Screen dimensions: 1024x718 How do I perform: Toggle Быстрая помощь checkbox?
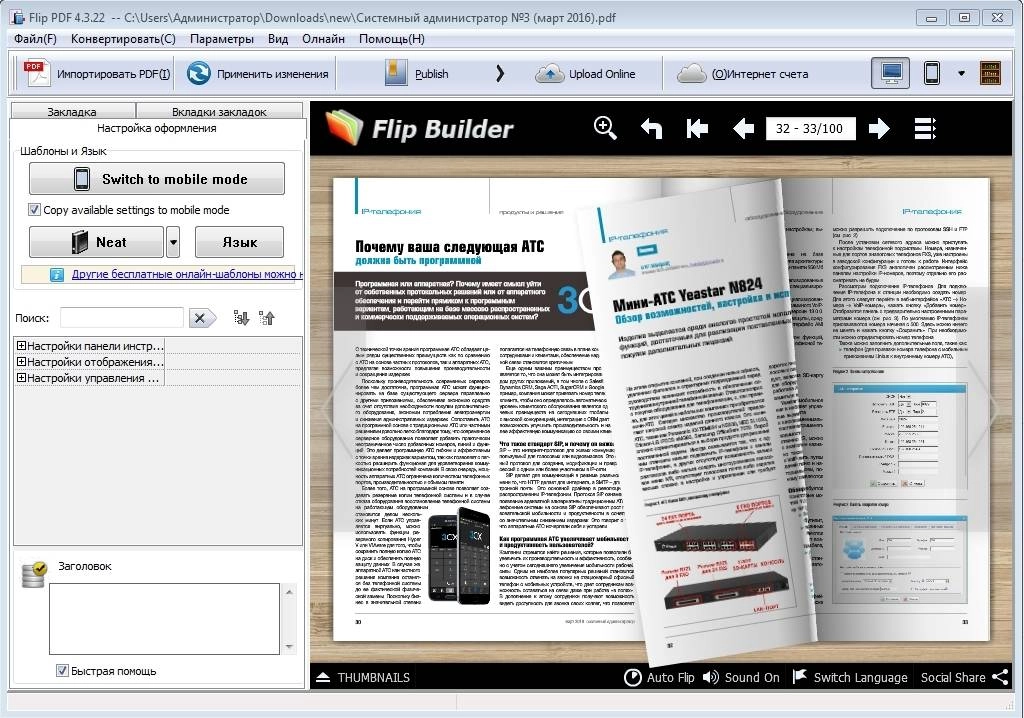[x=62, y=670]
